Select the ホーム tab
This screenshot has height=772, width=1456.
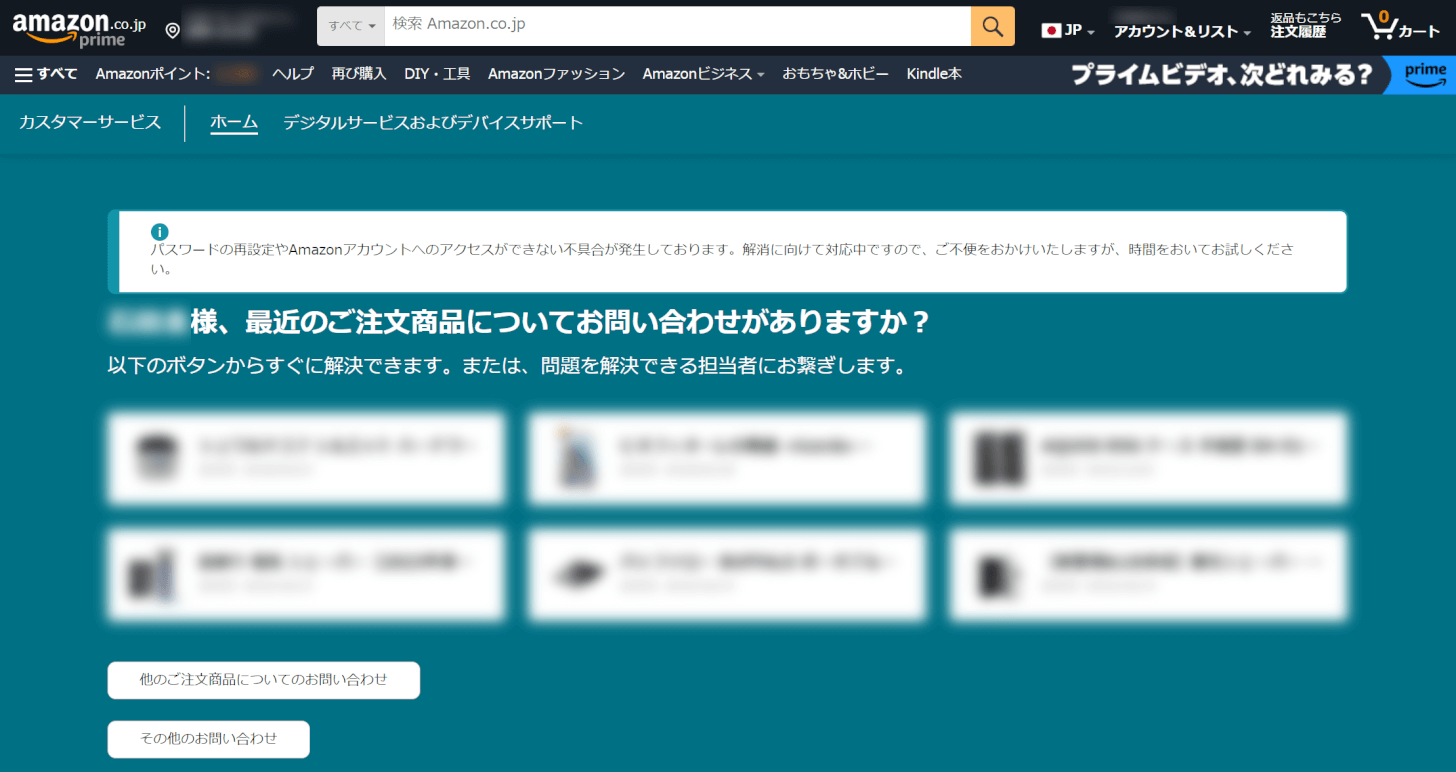(x=234, y=123)
